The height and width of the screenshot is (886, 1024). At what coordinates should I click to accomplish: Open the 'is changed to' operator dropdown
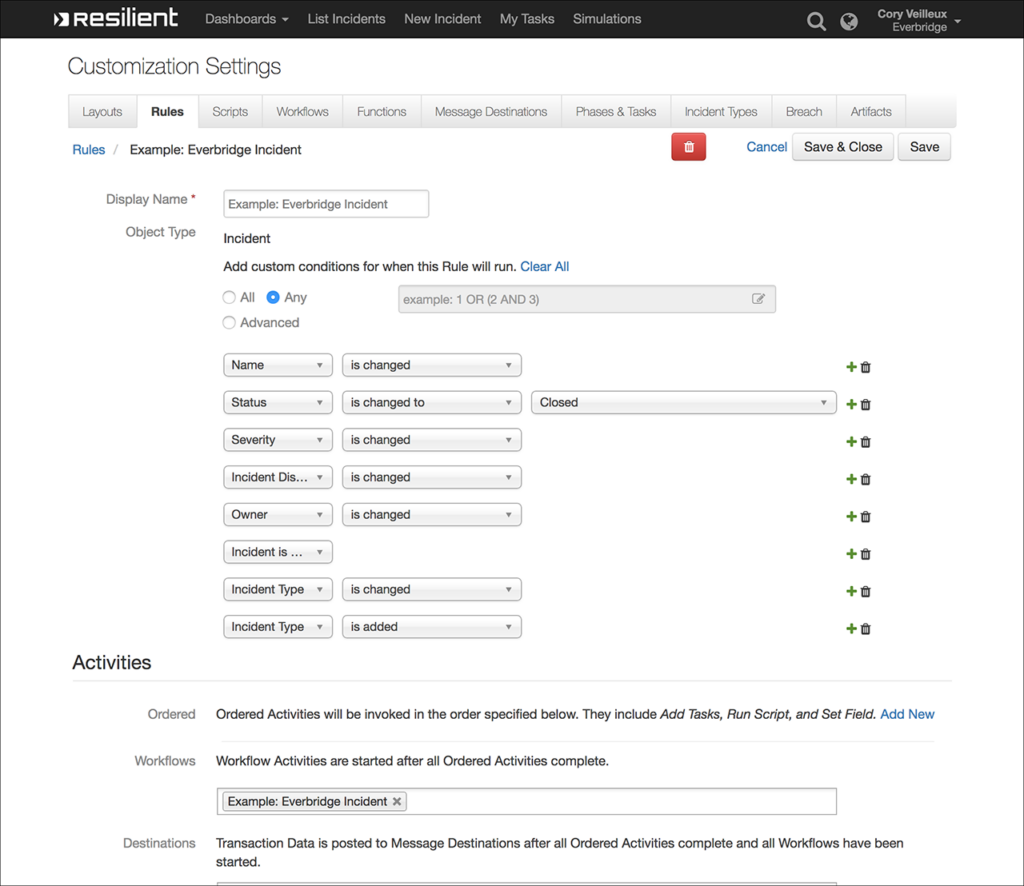[432, 402]
